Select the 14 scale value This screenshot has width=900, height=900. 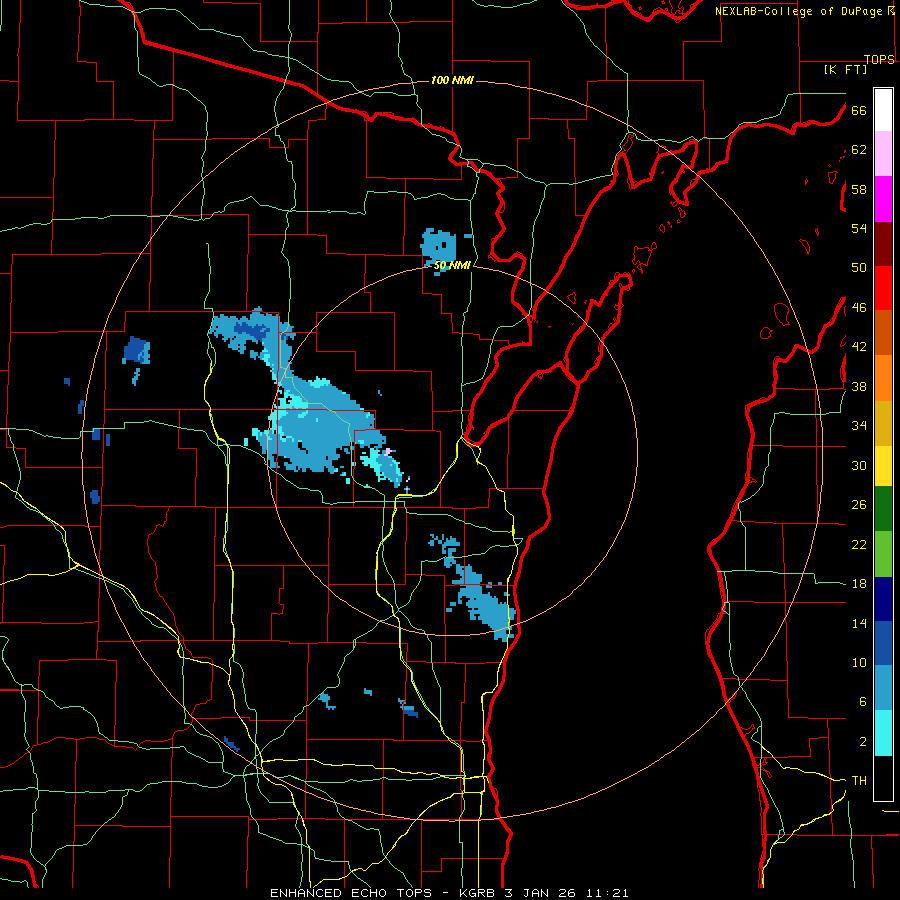click(859, 623)
